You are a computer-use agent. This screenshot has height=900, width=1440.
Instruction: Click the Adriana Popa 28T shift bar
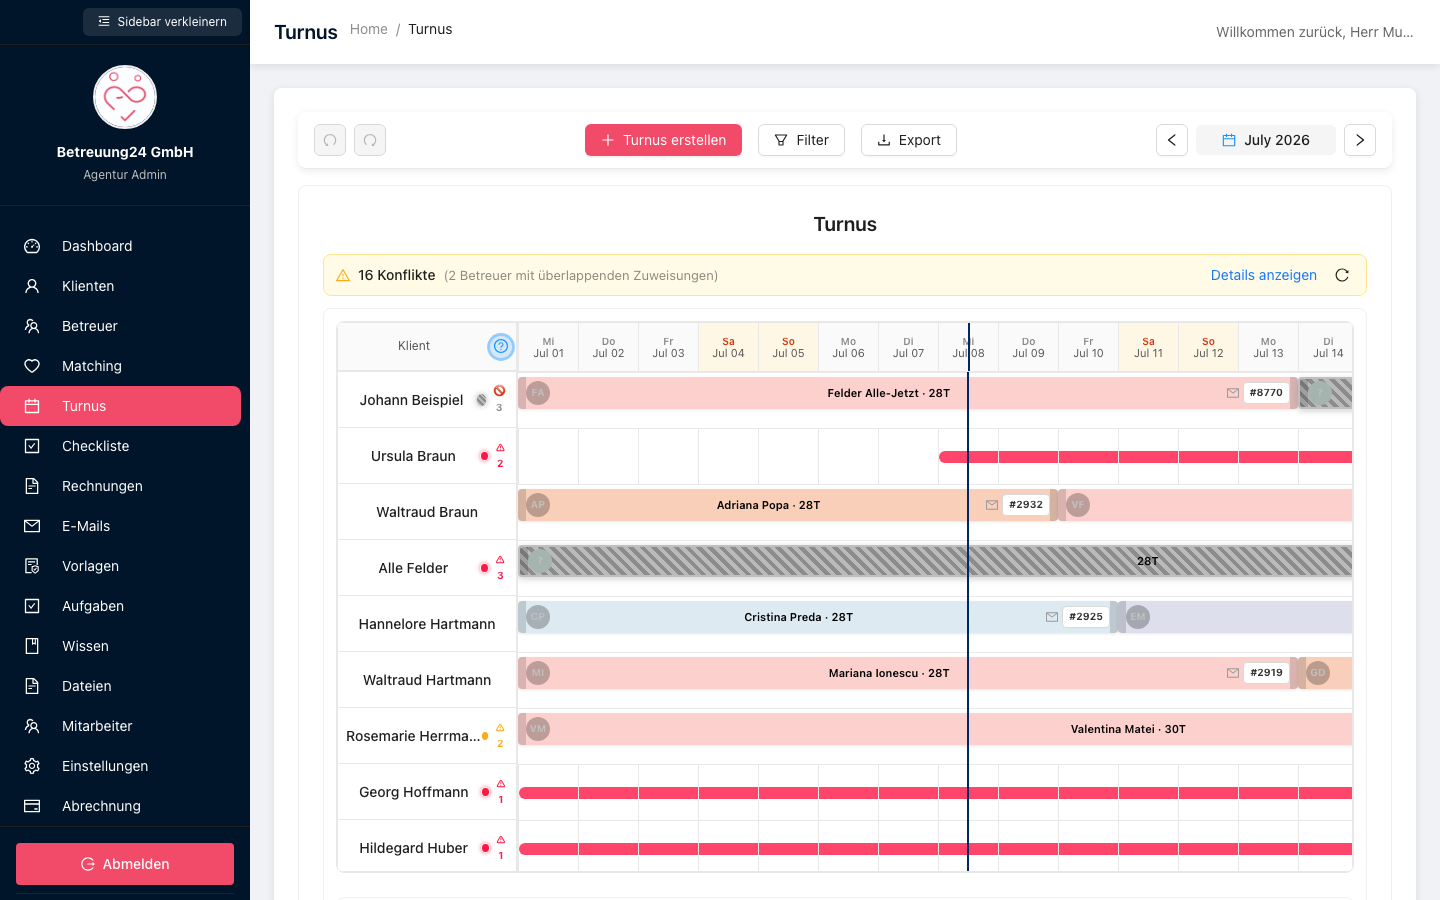768,505
